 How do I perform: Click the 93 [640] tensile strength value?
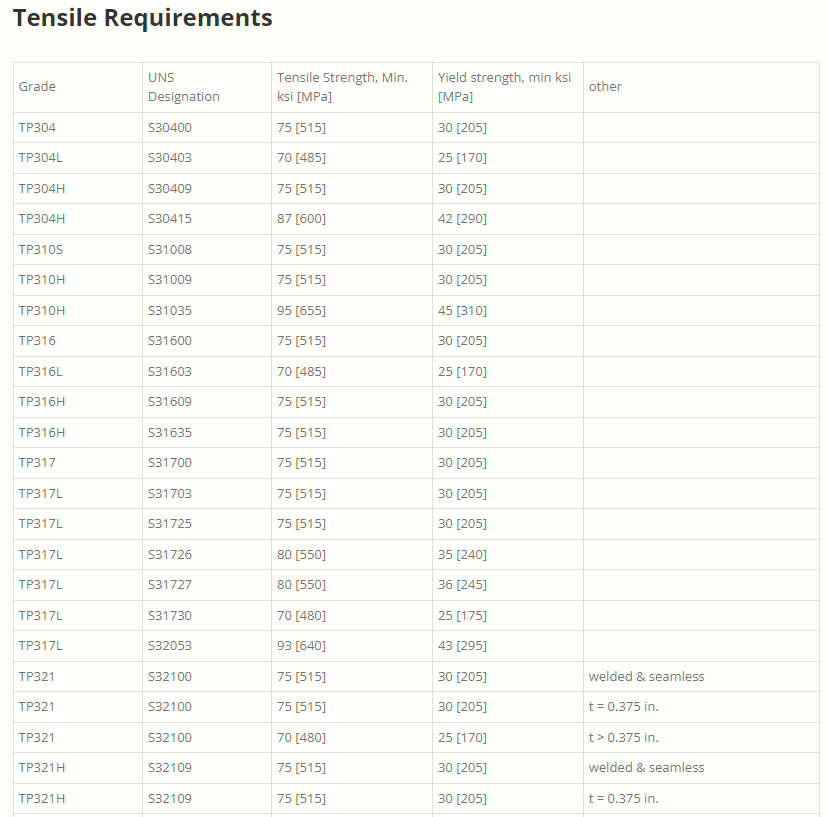click(301, 646)
